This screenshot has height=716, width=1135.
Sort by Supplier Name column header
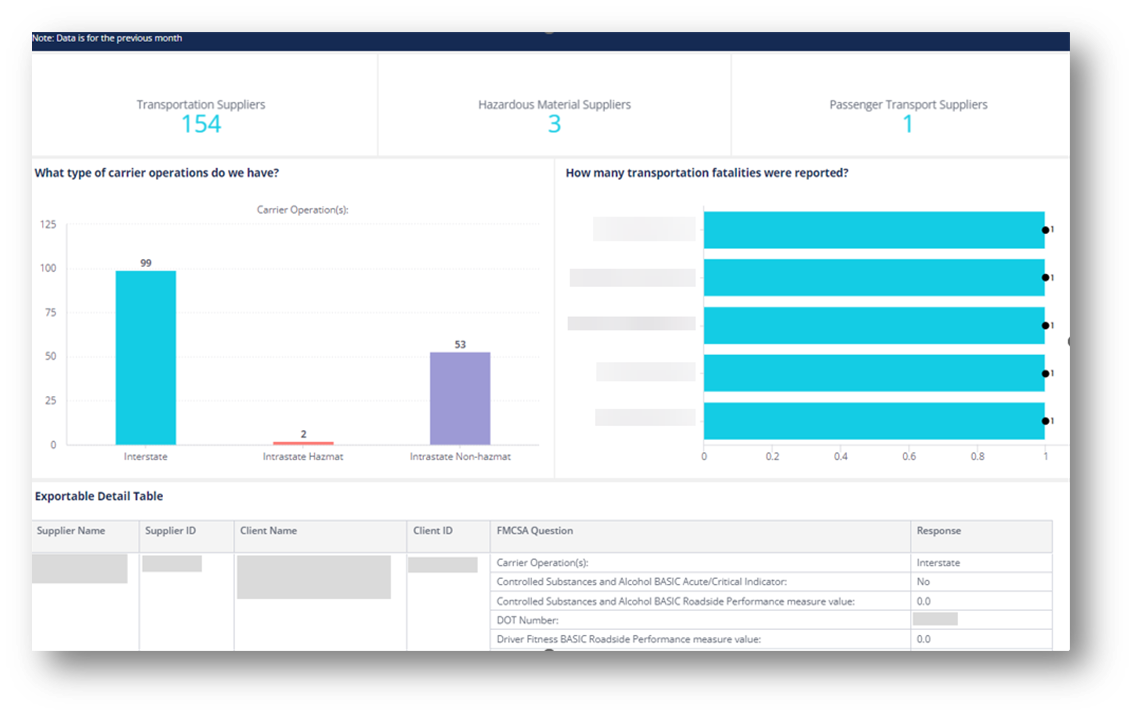click(71, 531)
